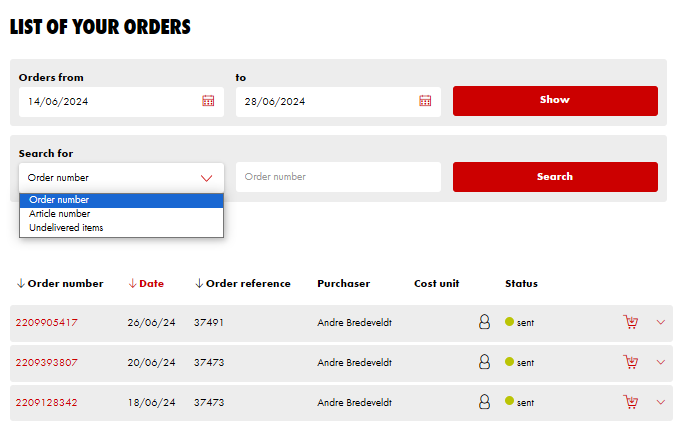Click purchaser user icon in order 2209393807 row

pyautogui.click(x=484, y=362)
